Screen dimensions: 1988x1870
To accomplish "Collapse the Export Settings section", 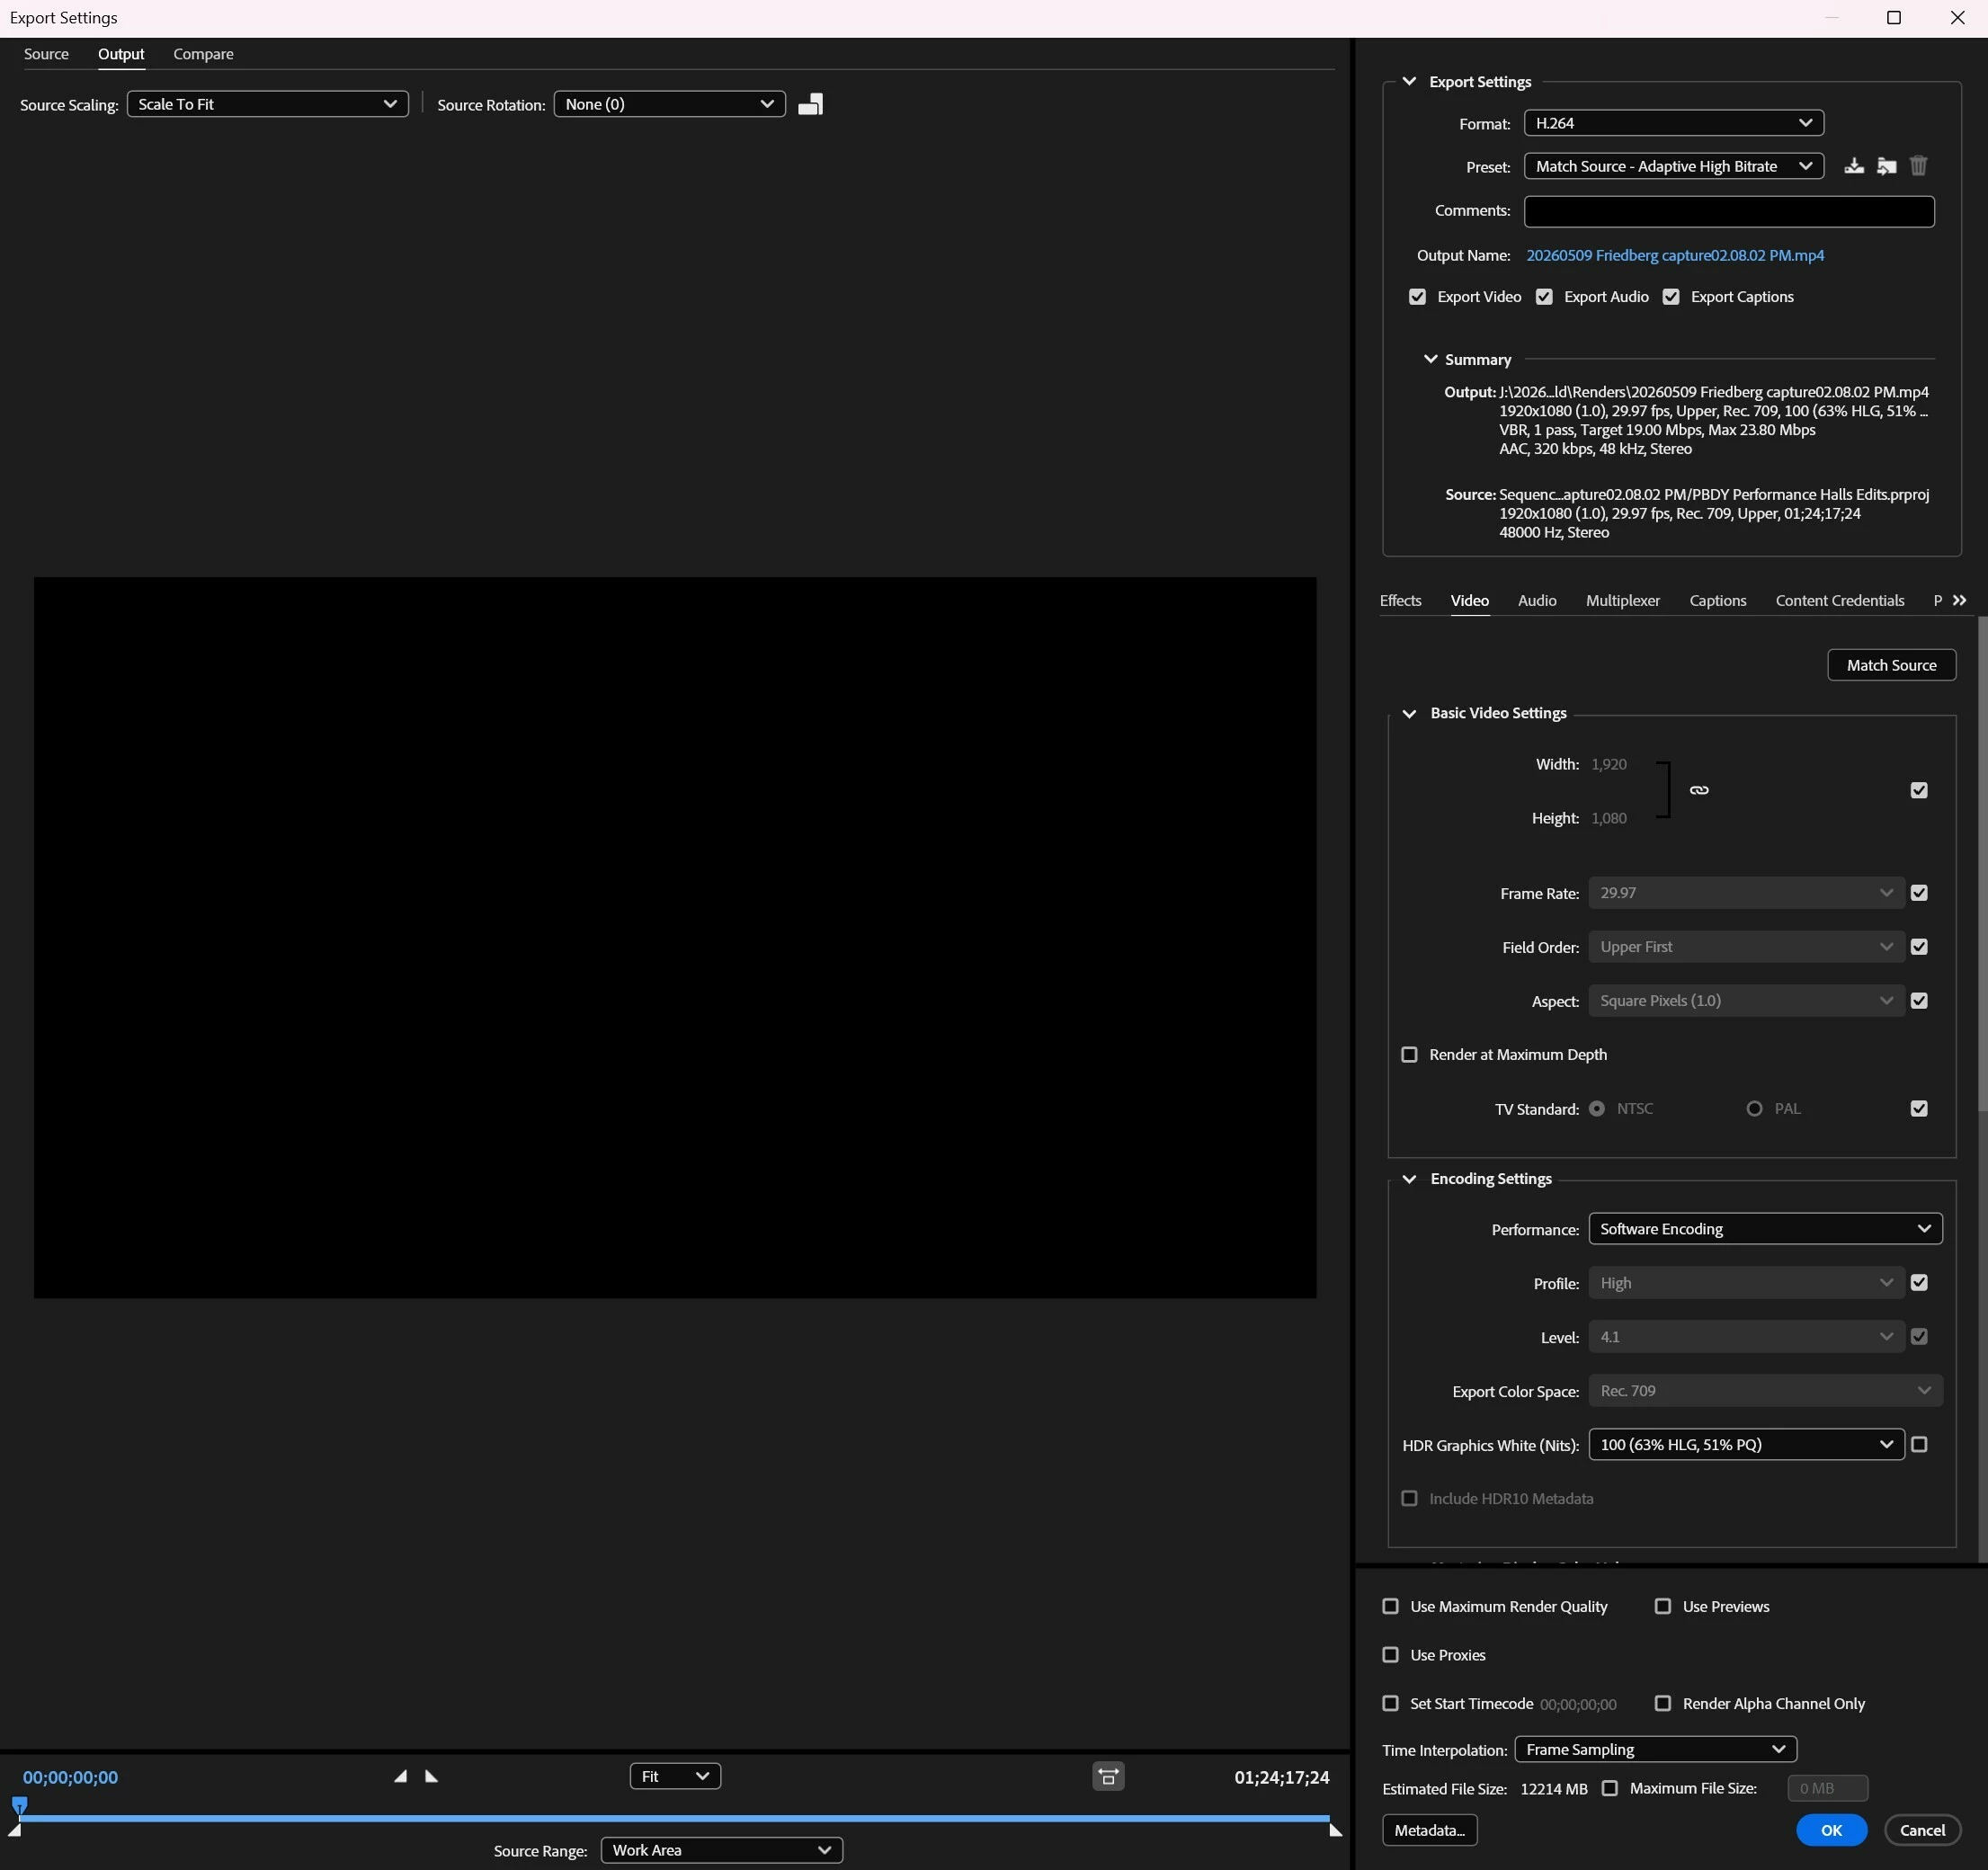I will coord(1409,81).
